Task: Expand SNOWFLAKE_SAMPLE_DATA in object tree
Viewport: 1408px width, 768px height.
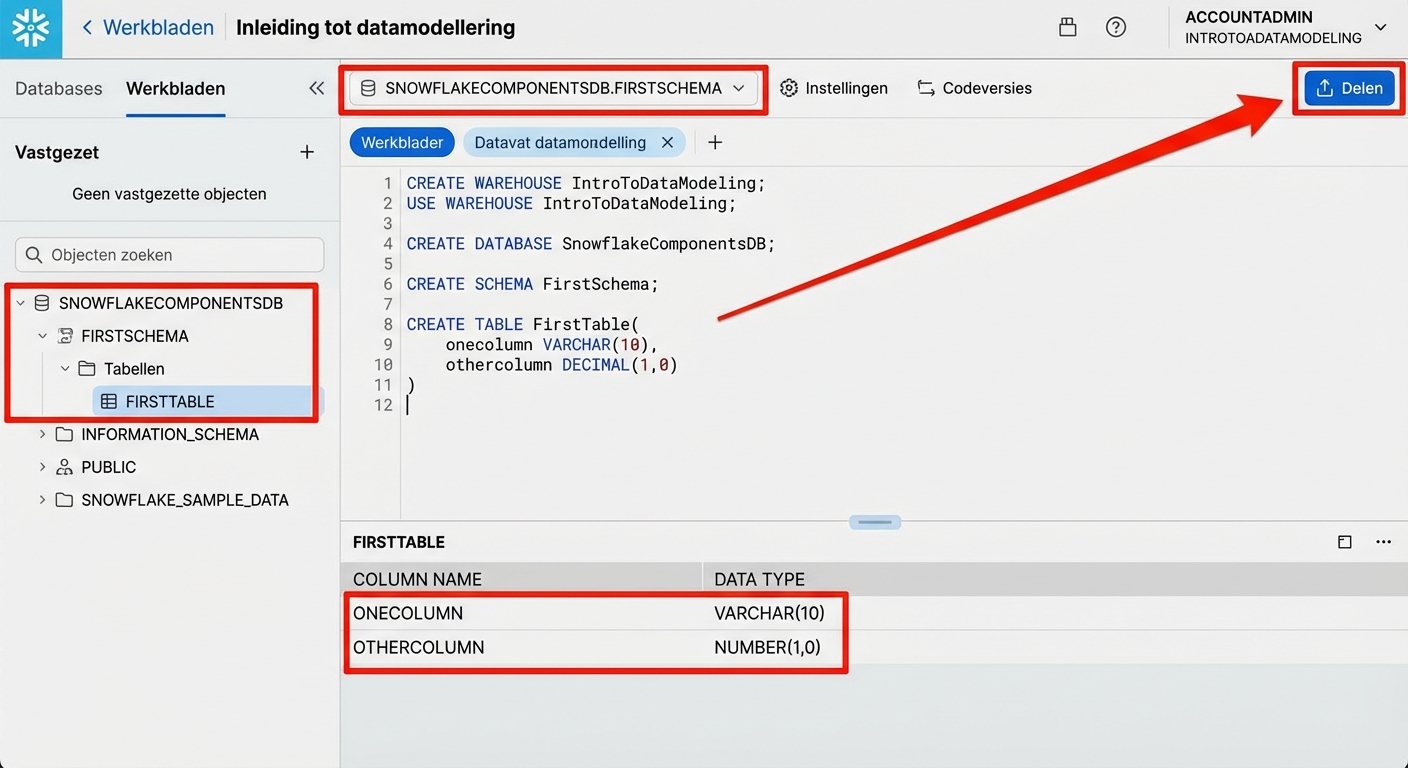Action: coord(42,499)
